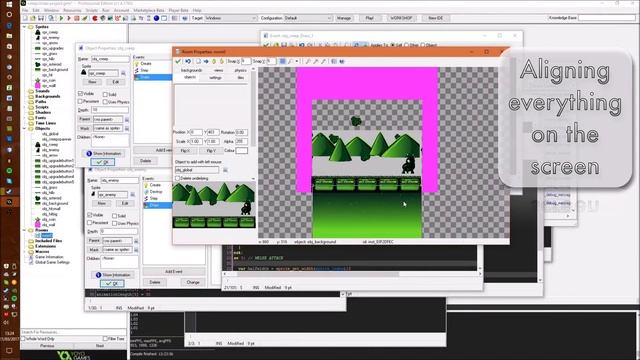The height and width of the screenshot is (360, 640).
Task: Click the green checkmark in Room Properties toolbar
Action: tap(178, 61)
